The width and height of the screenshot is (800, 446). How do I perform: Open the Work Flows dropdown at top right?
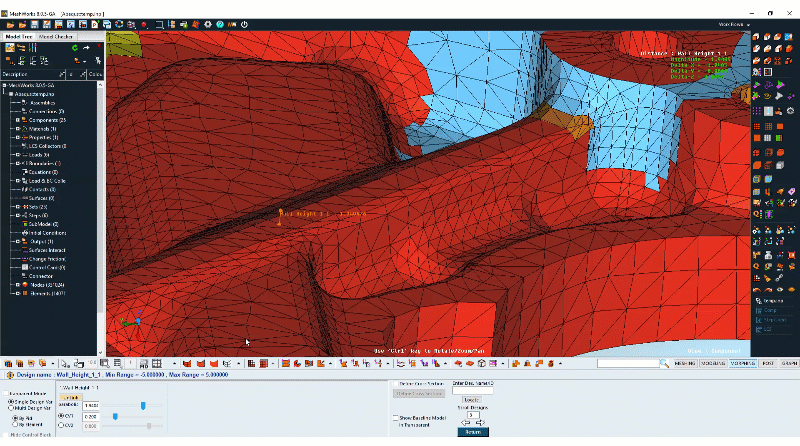[732, 24]
